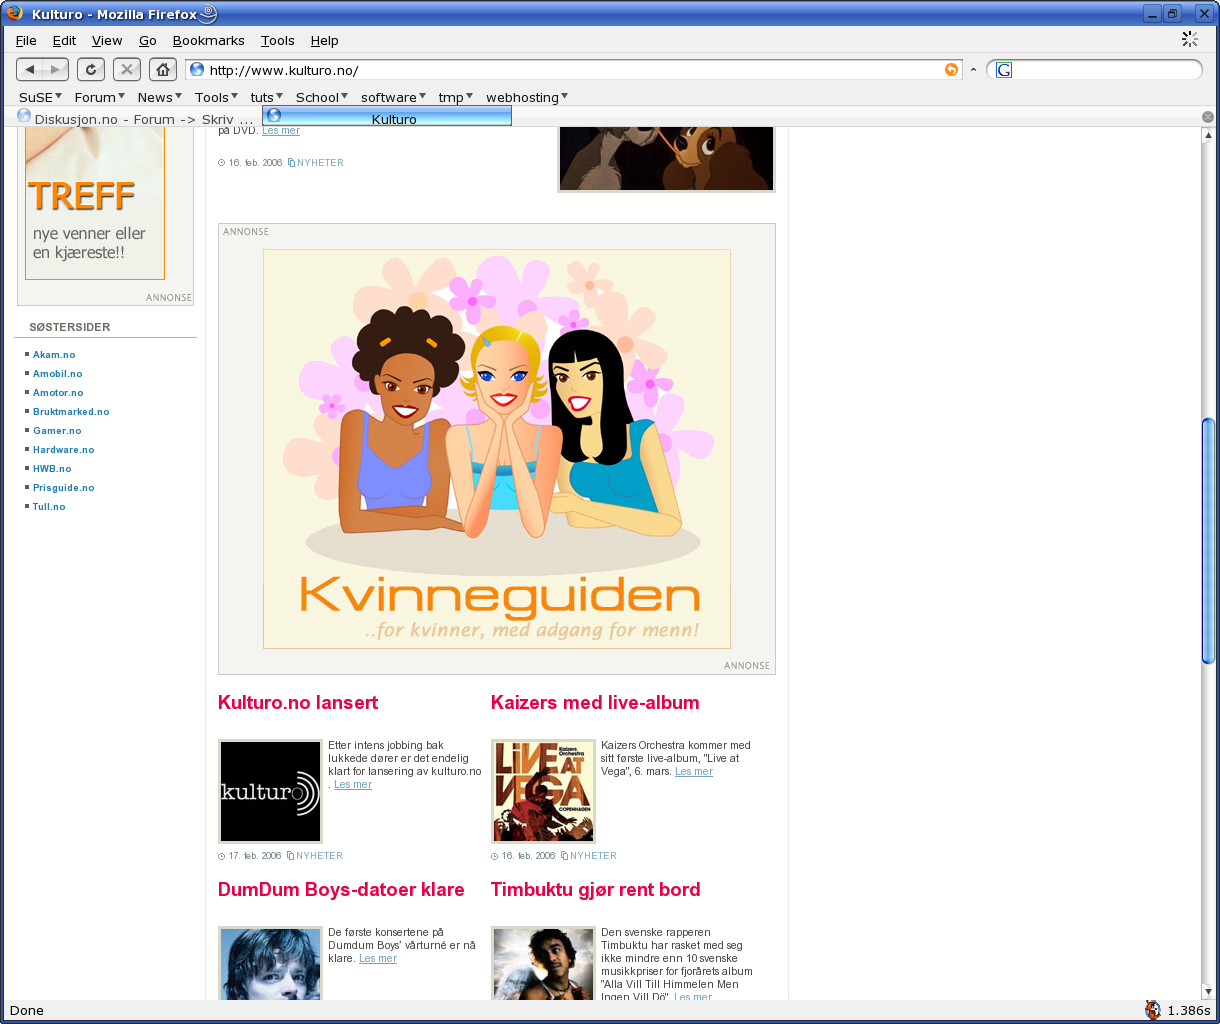
Task: Click the Firefox logo in title bar
Action: point(15,14)
